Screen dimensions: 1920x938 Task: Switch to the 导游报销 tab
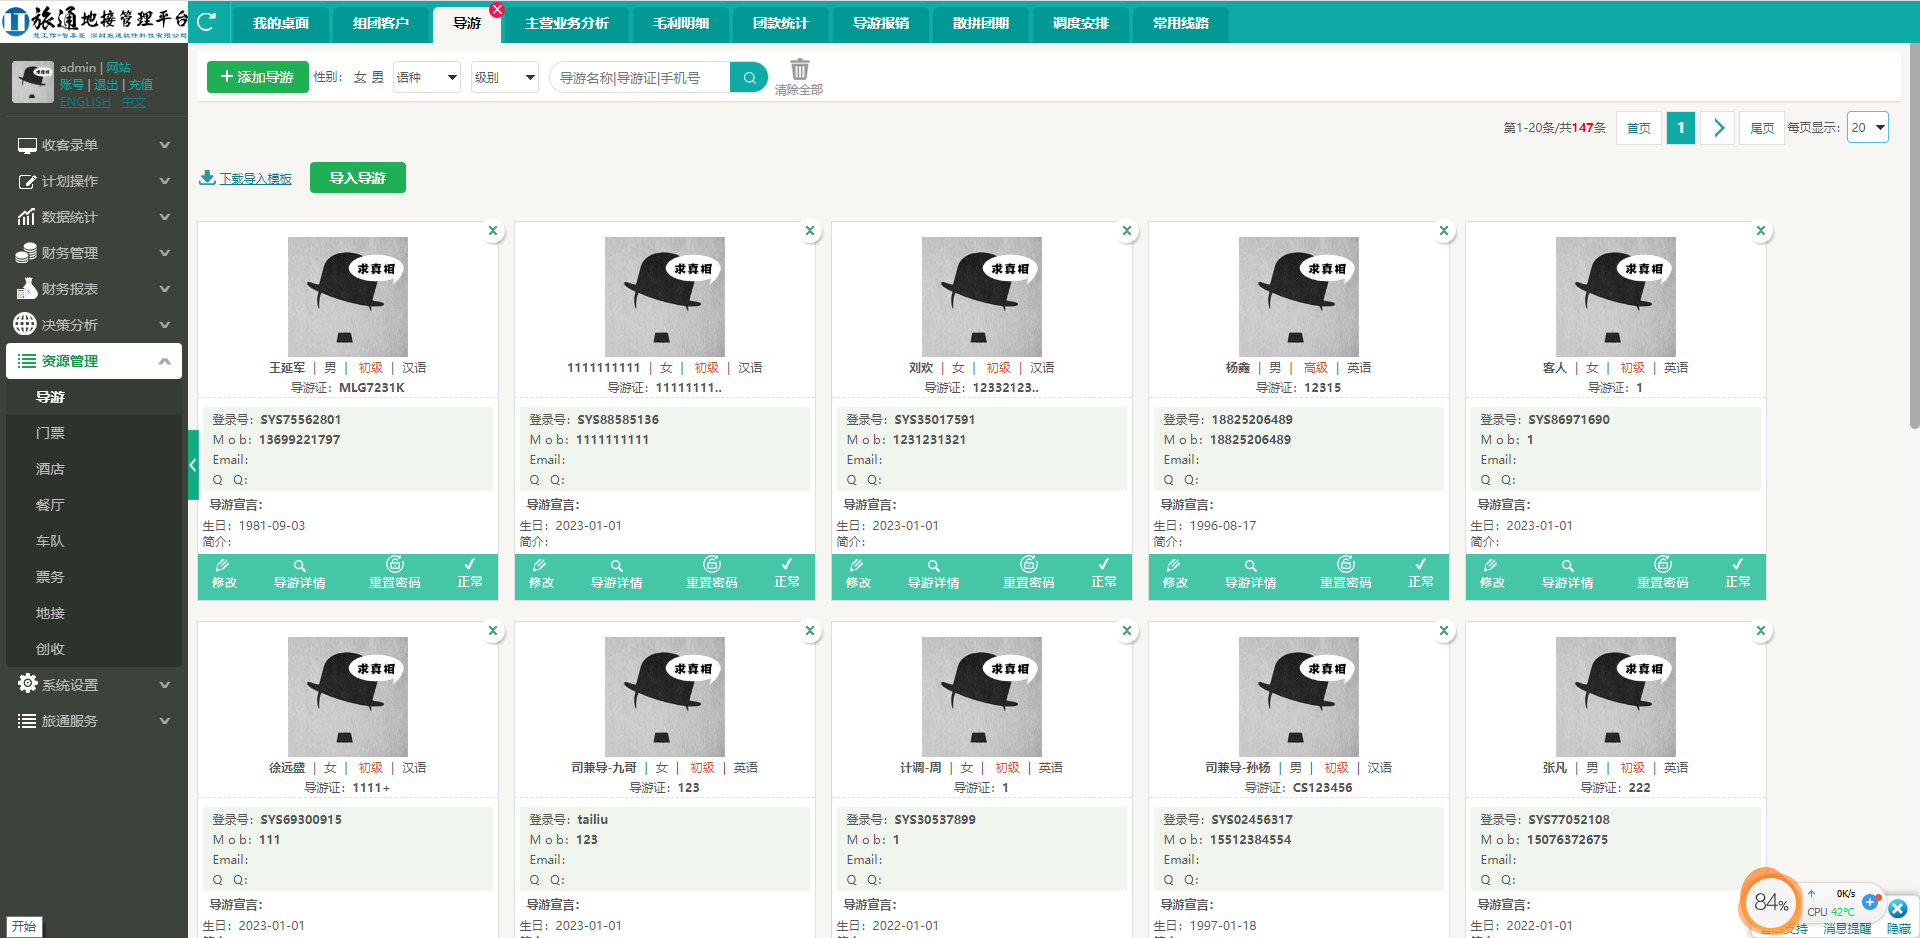[x=881, y=23]
